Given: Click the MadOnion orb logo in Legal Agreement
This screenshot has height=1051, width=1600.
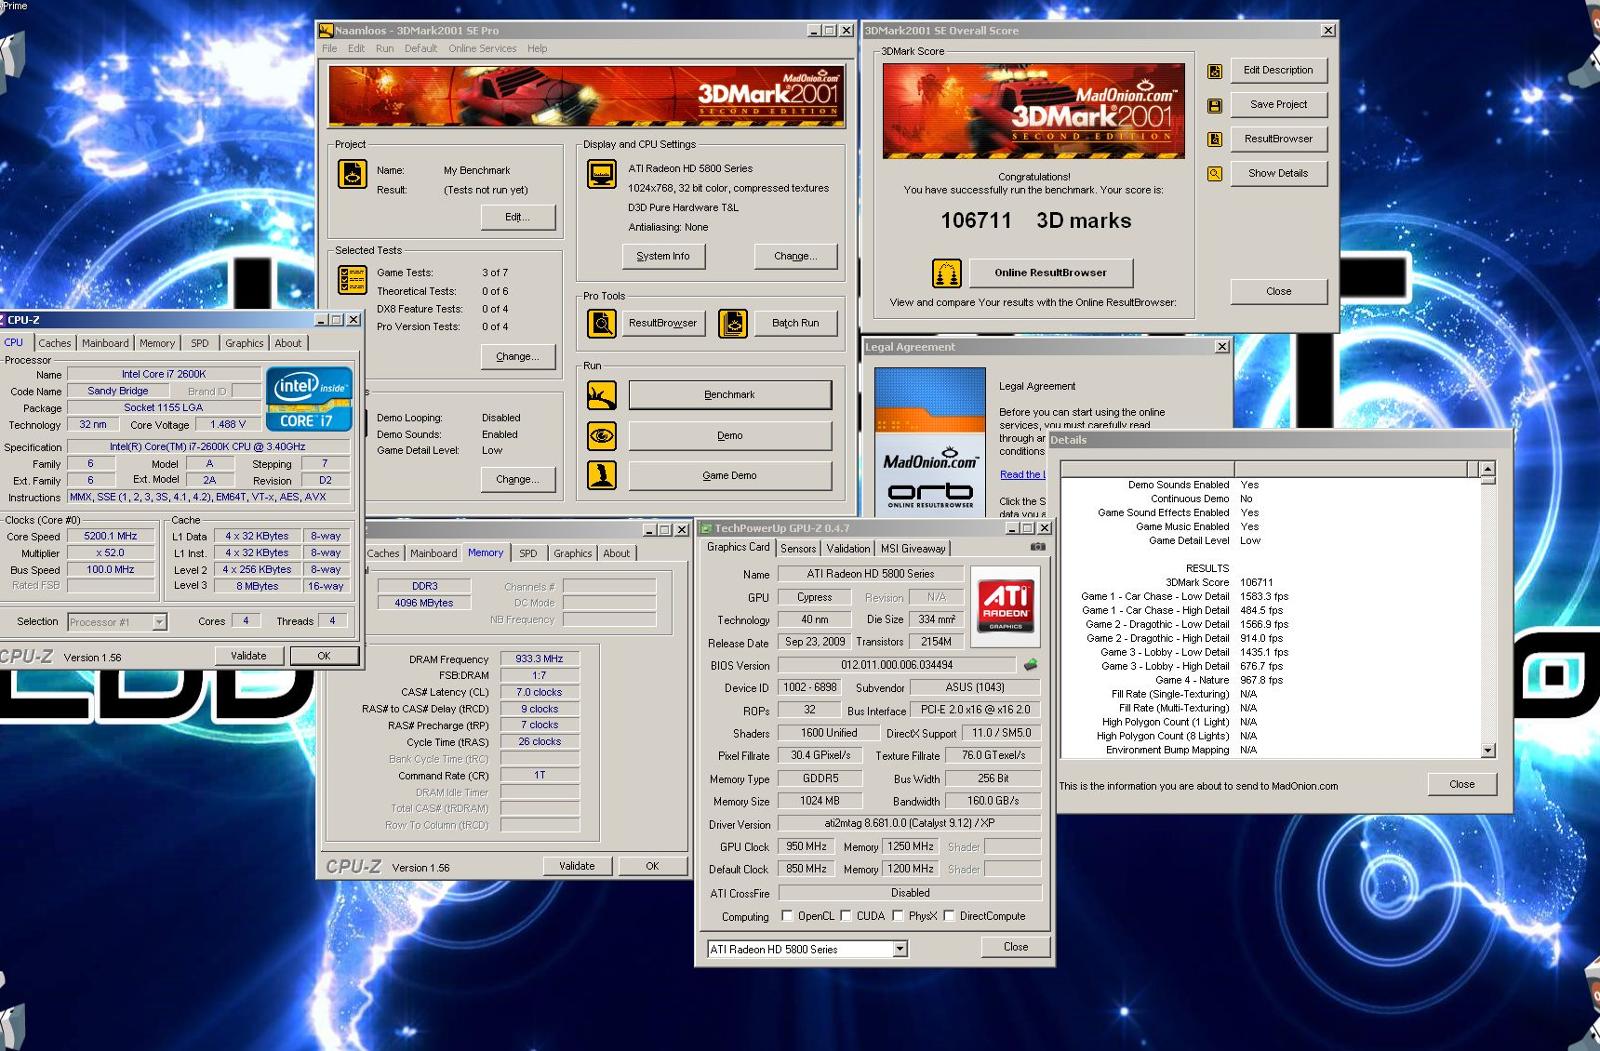Looking at the screenshot, I should [930, 440].
